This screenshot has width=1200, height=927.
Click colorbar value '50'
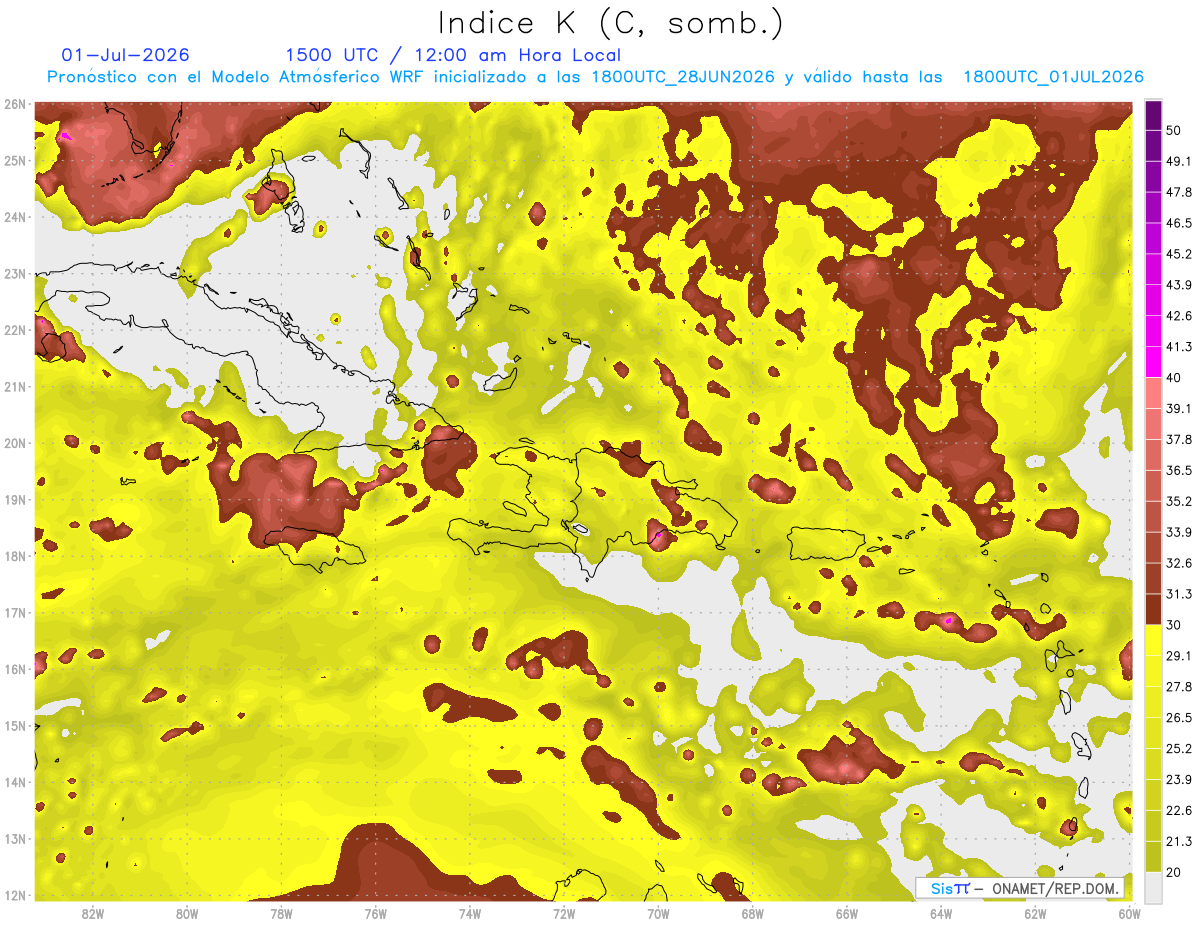(1175, 129)
